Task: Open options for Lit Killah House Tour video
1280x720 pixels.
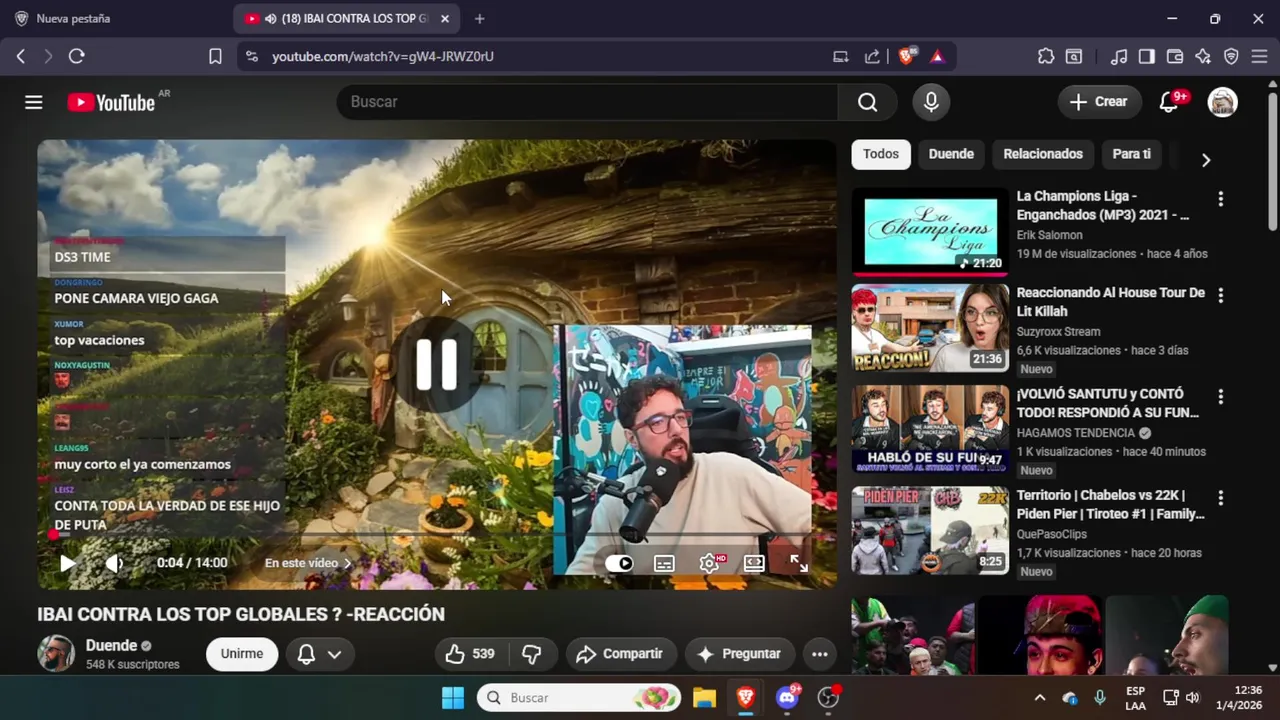Action: tap(1220, 296)
